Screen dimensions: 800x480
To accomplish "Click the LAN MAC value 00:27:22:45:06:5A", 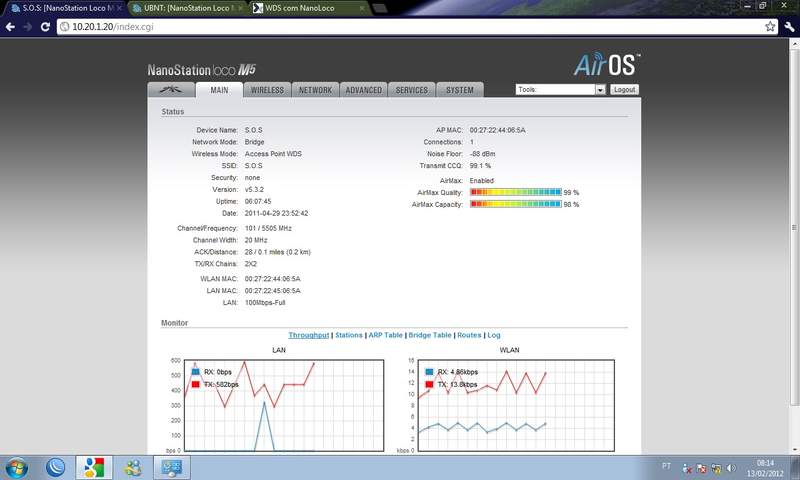I will [x=272, y=291].
